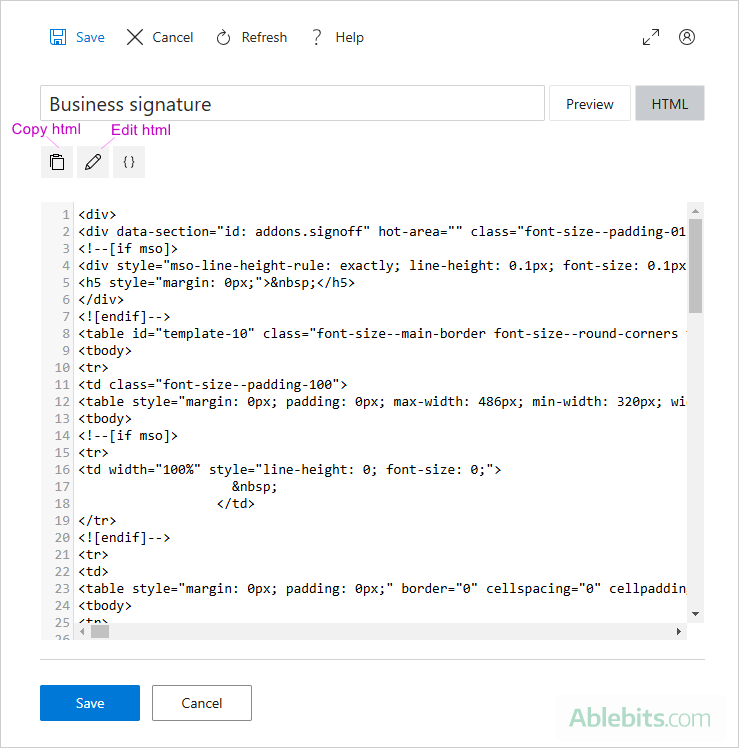
Task: Expand the pane with diagonal arrows icon
Action: click(651, 37)
